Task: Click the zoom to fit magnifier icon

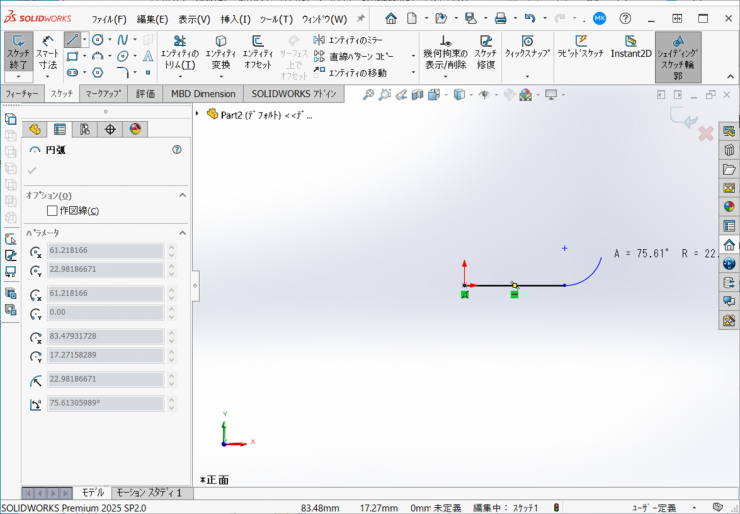Action: click(x=369, y=94)
